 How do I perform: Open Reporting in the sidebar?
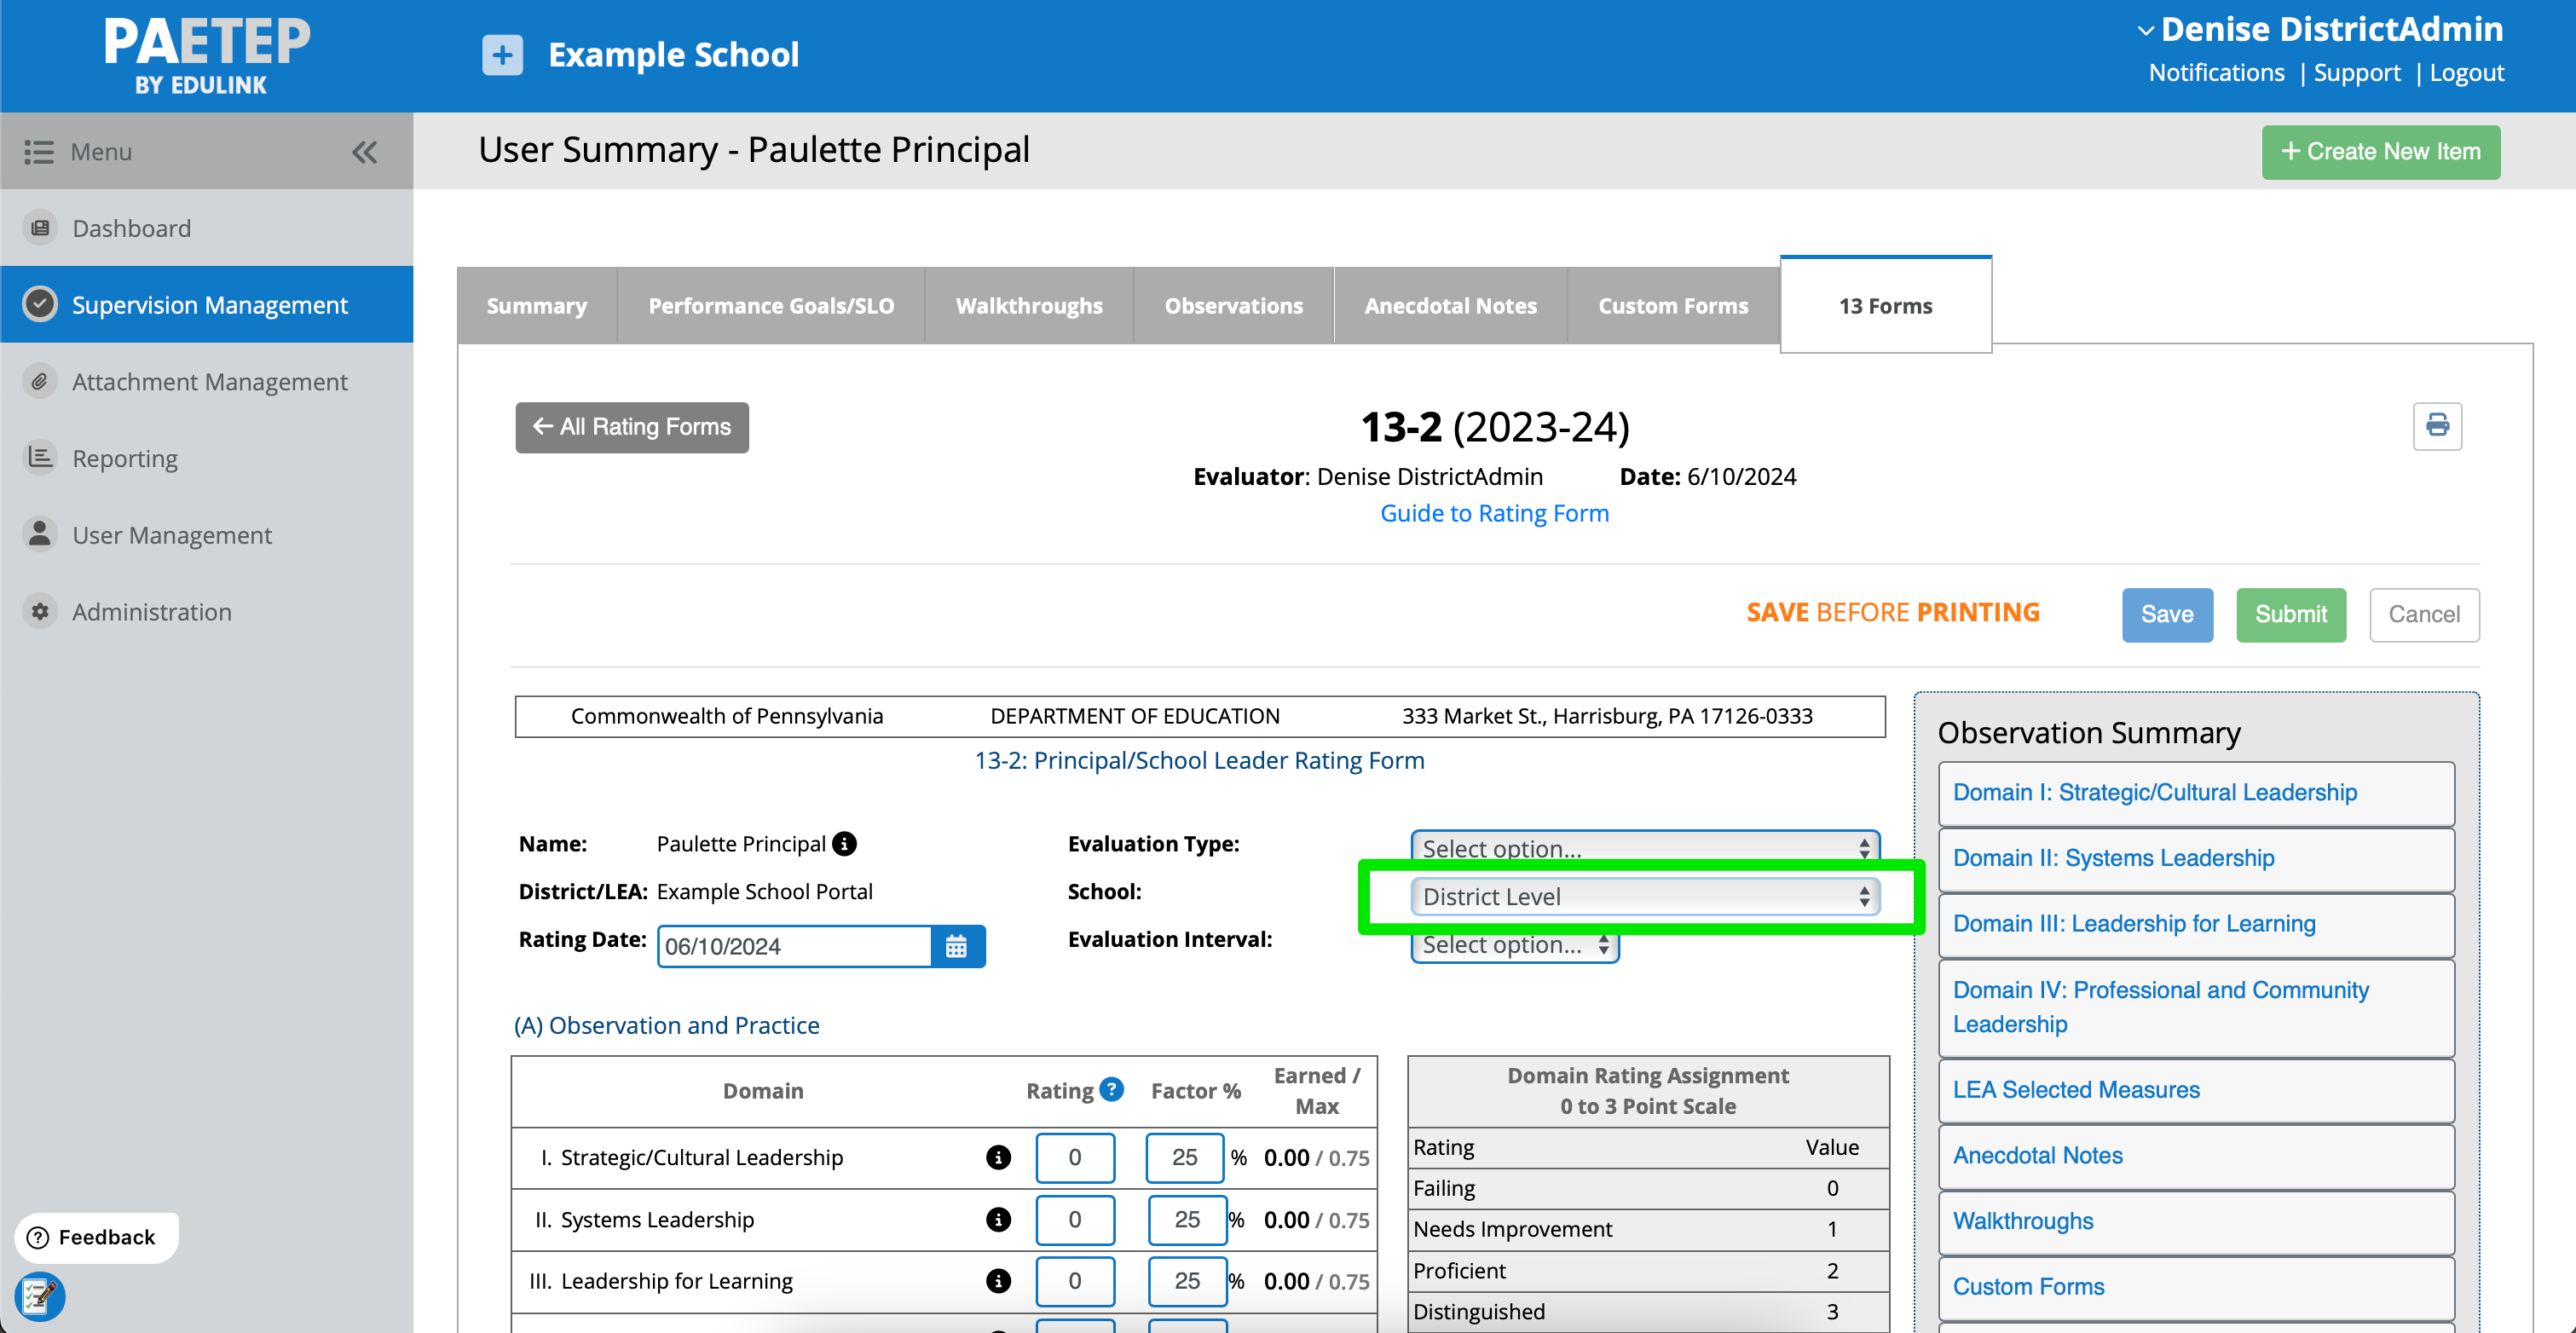click(x=125, y=458)
